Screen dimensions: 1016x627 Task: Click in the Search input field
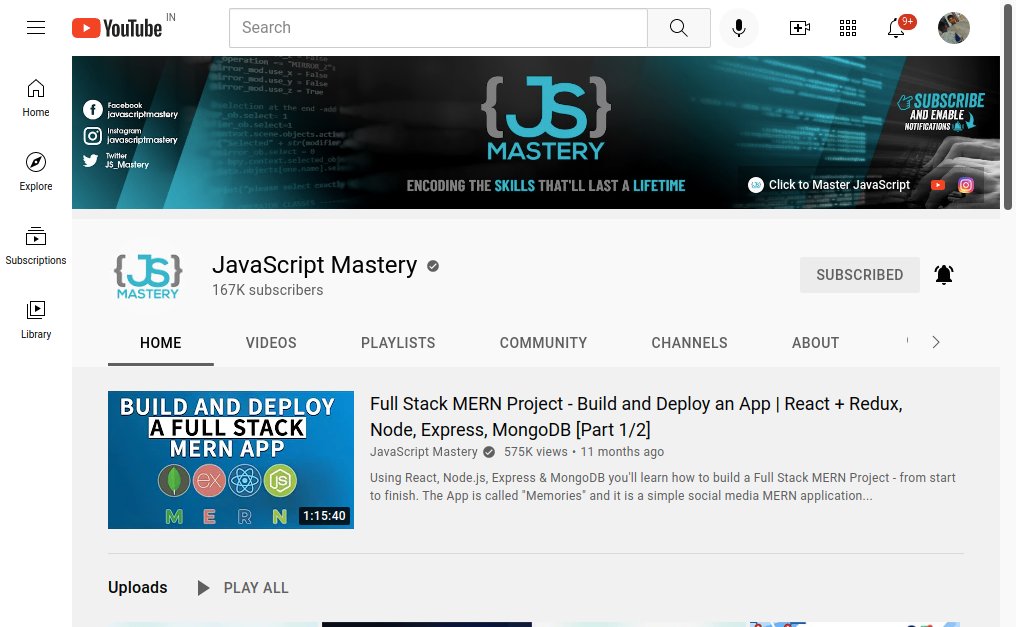click(x=438, y=28)
